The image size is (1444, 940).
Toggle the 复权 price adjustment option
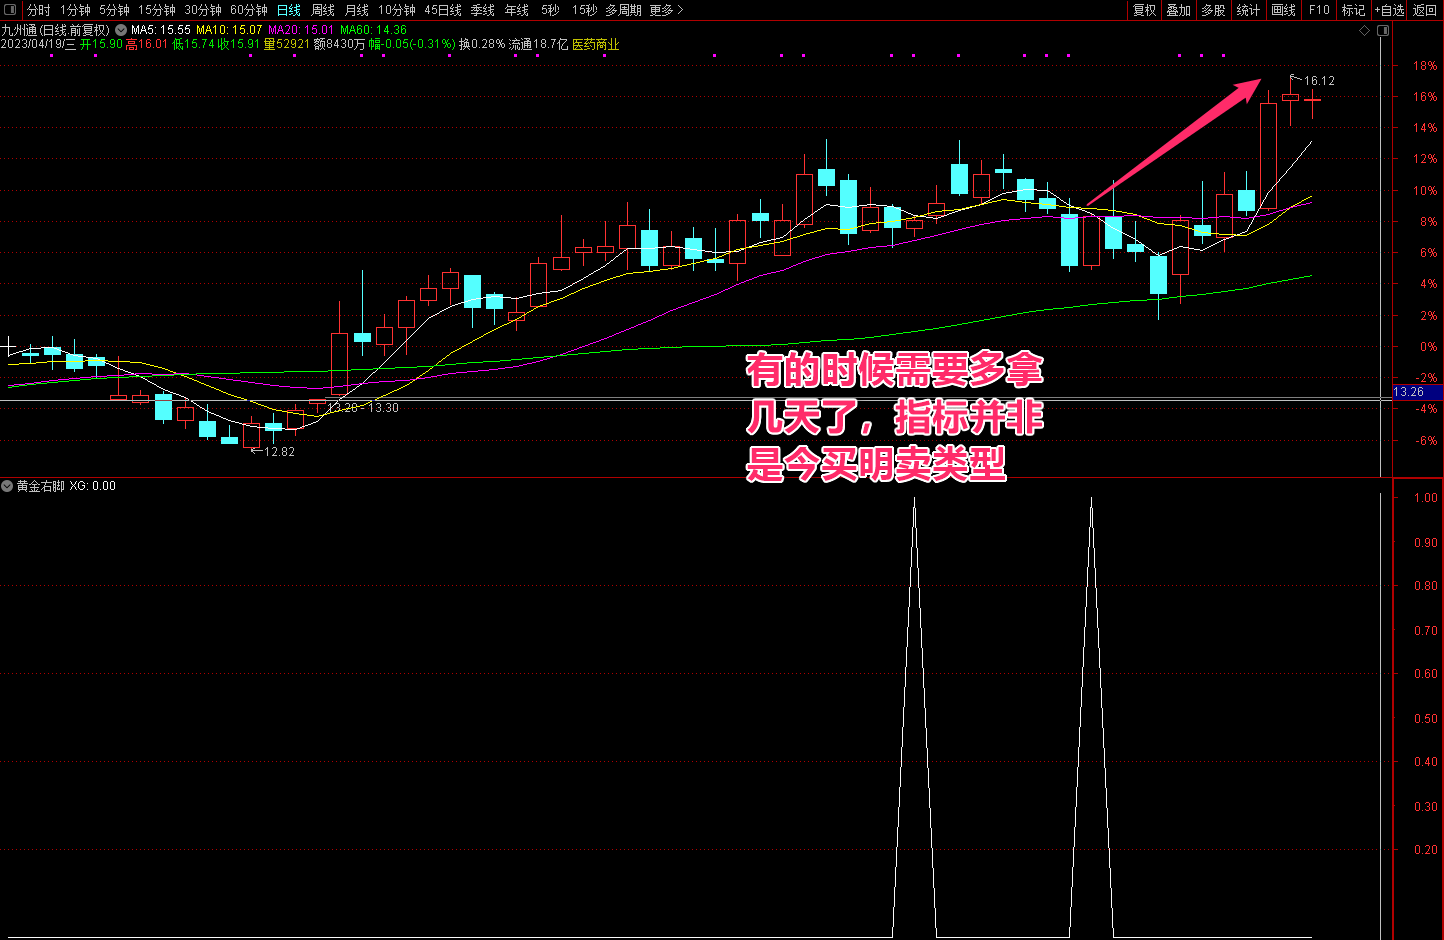pos(1144,10)
